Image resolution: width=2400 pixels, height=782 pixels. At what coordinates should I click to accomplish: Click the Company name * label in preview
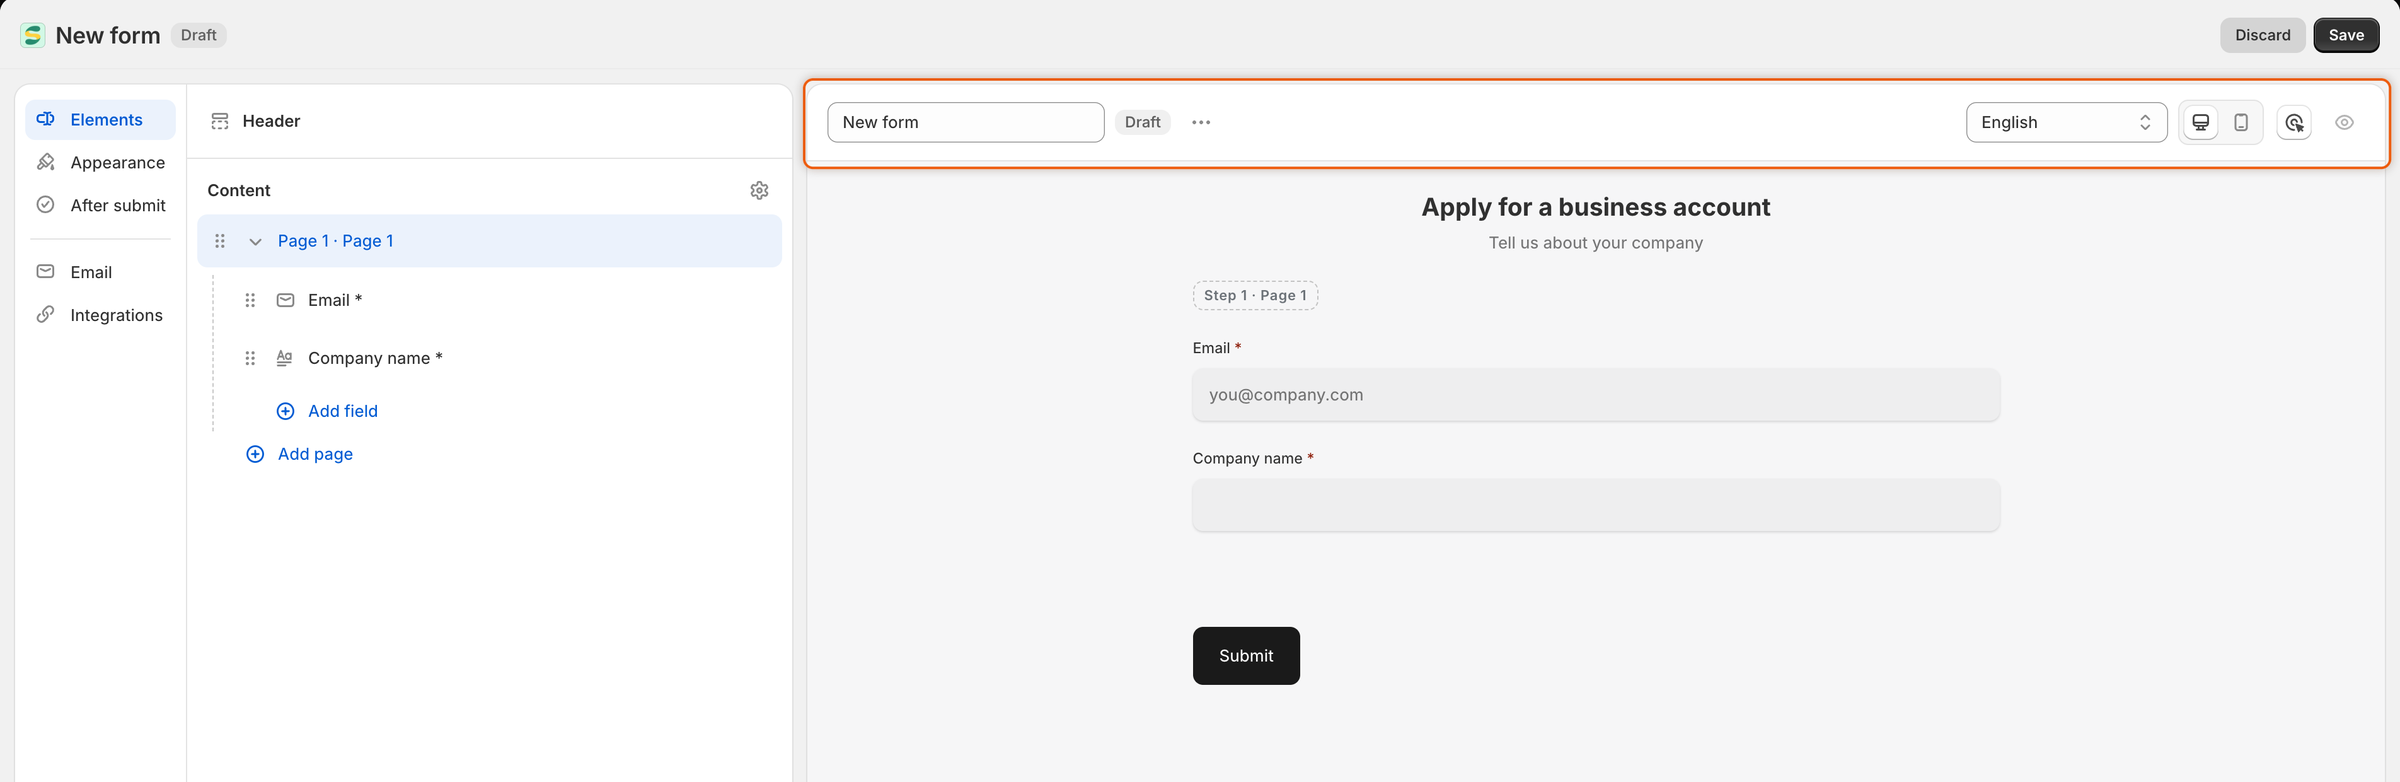pyautogui.click(x=1253, y=458)
